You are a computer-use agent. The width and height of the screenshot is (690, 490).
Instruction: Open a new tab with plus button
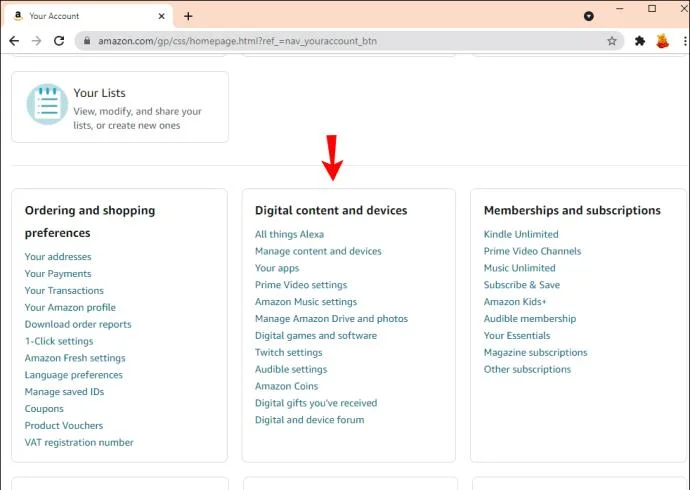188,16
